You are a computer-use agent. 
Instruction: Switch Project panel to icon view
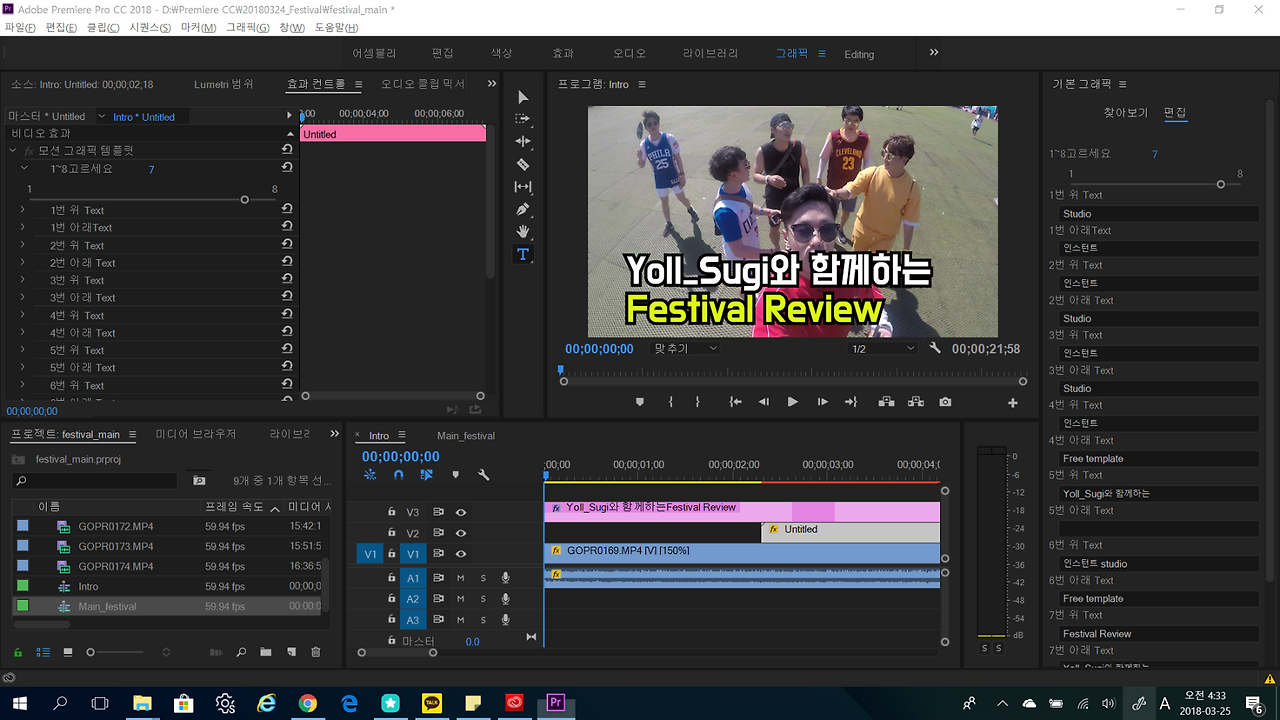coord(68,652)
